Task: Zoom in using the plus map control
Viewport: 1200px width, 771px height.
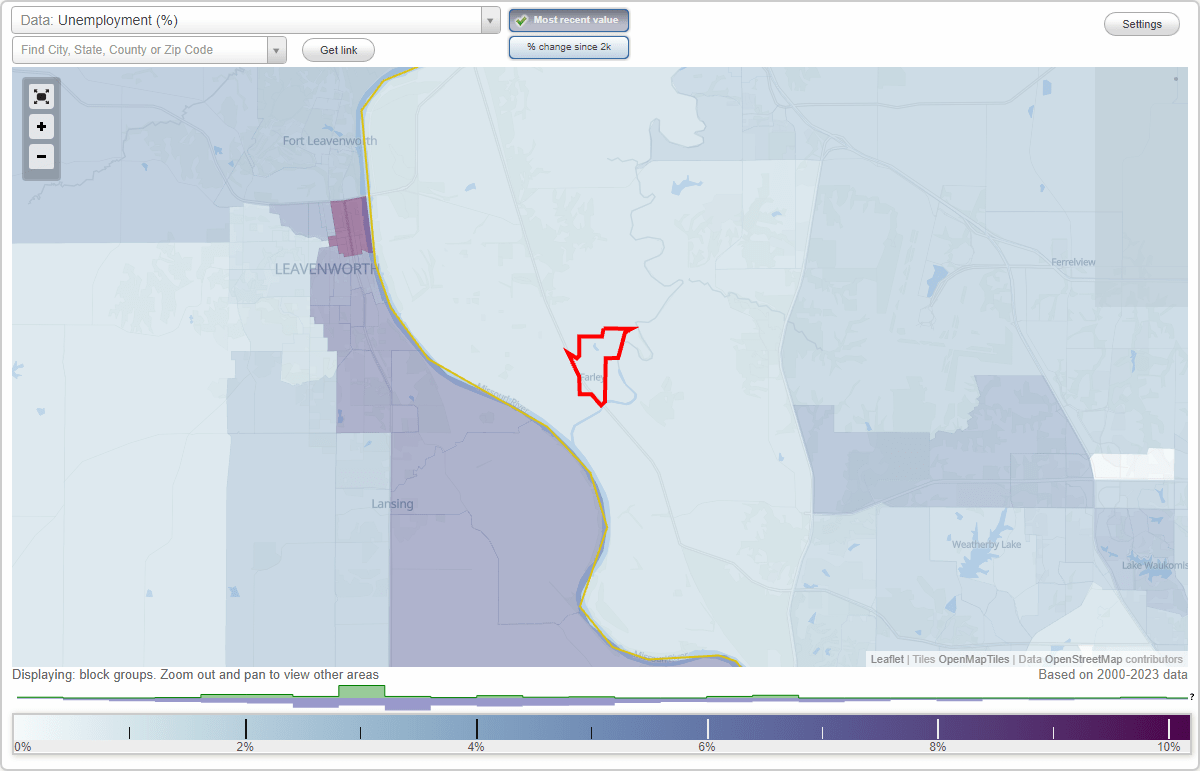Action: tap(41, 127)
